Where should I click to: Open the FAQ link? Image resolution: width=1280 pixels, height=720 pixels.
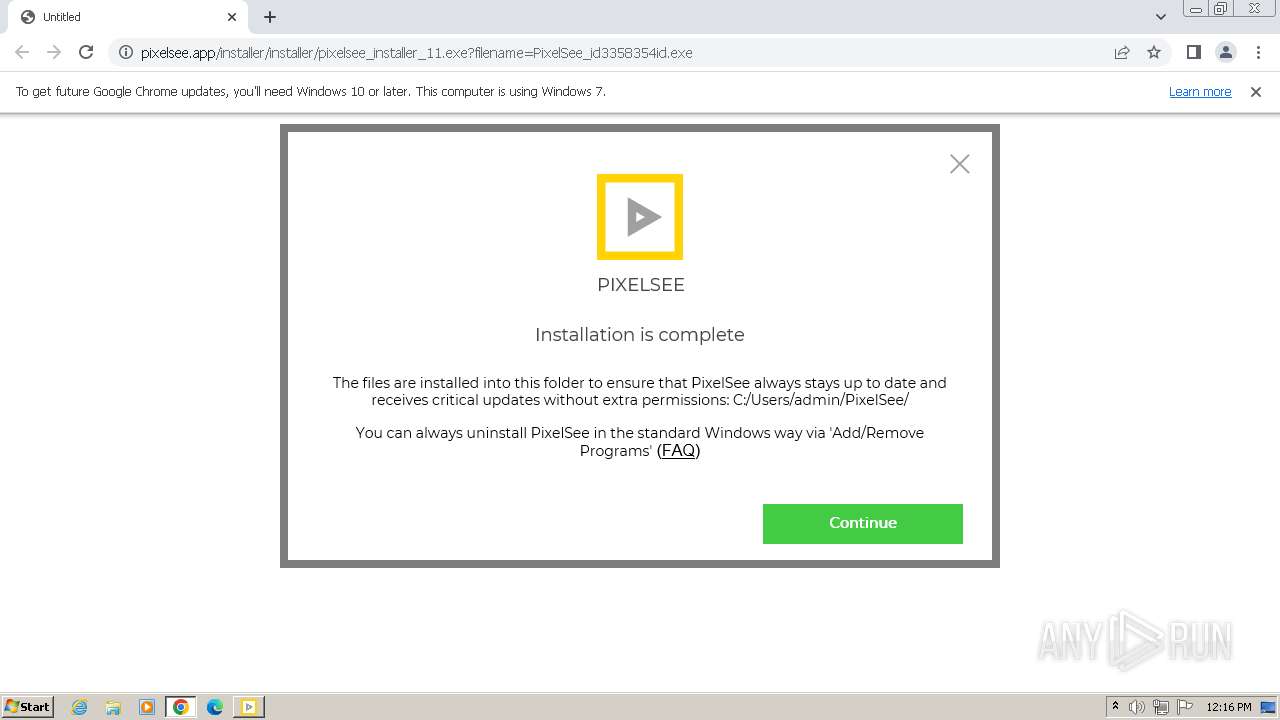click(x=678, y=451)
